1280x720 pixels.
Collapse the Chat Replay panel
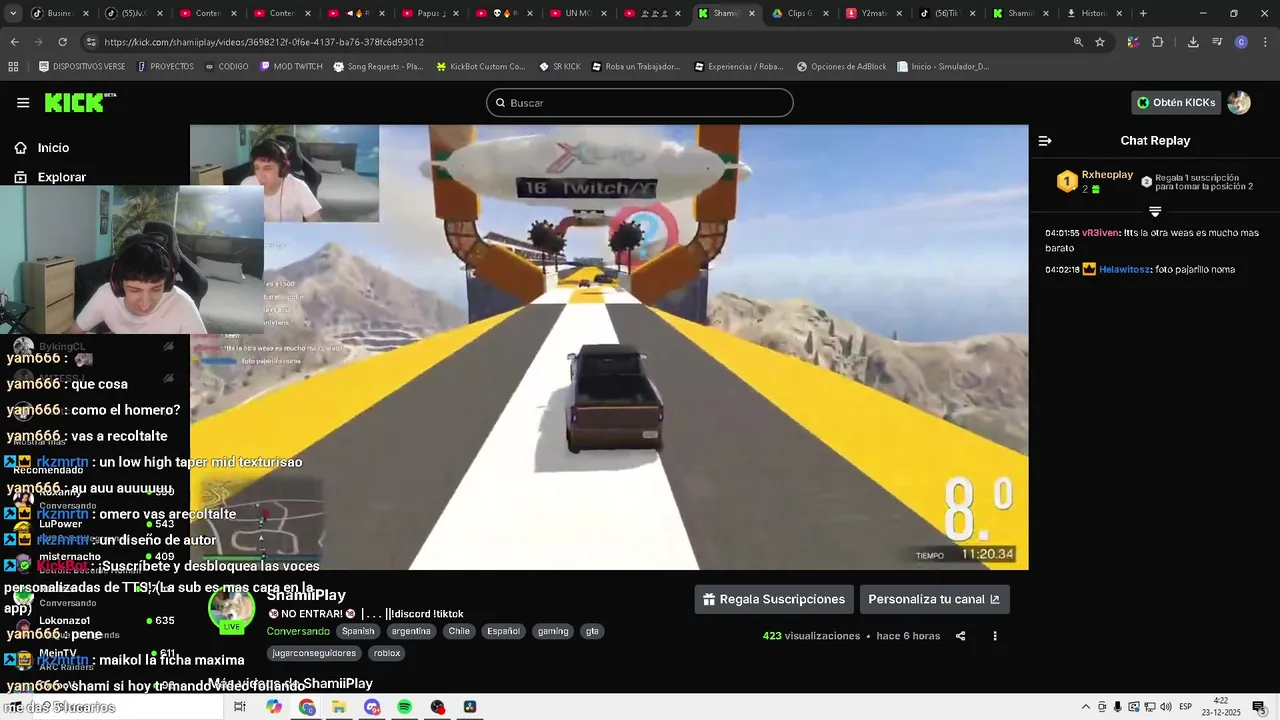(x=1045, y=141)
